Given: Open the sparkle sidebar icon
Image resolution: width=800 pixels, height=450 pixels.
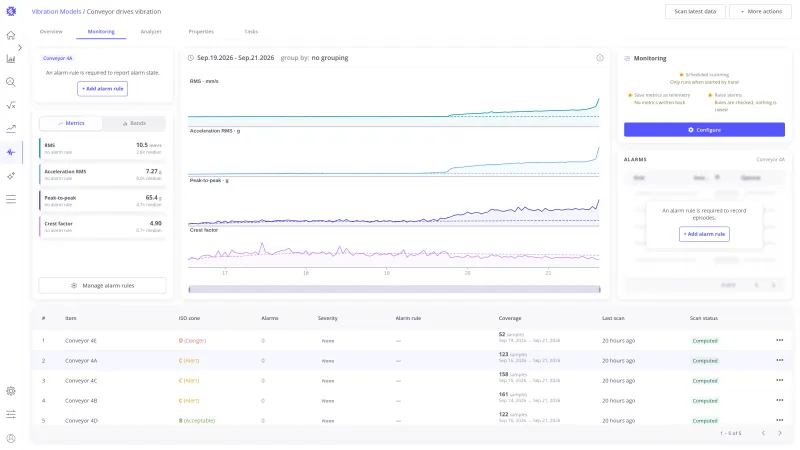Looking at the screenshot, I should [x=11, y=176].
